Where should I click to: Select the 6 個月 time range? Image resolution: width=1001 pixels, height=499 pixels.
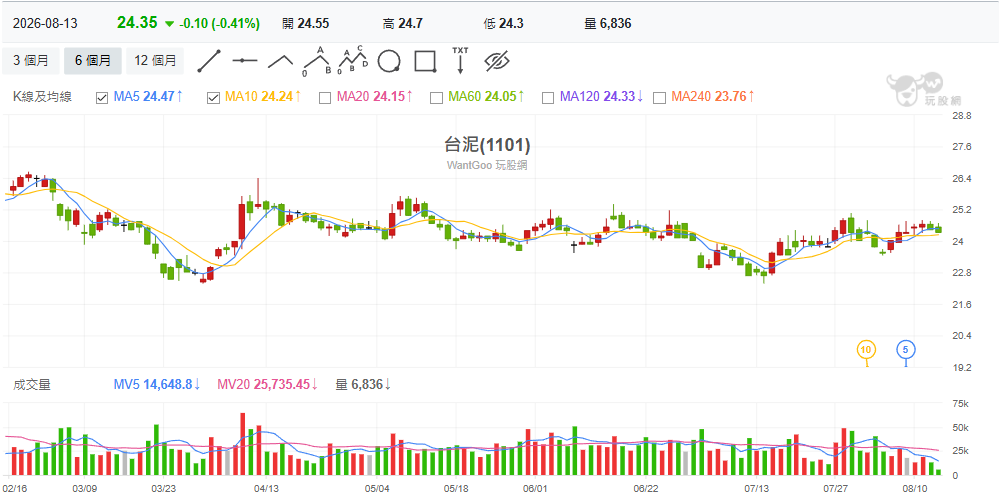coord(93,61)
